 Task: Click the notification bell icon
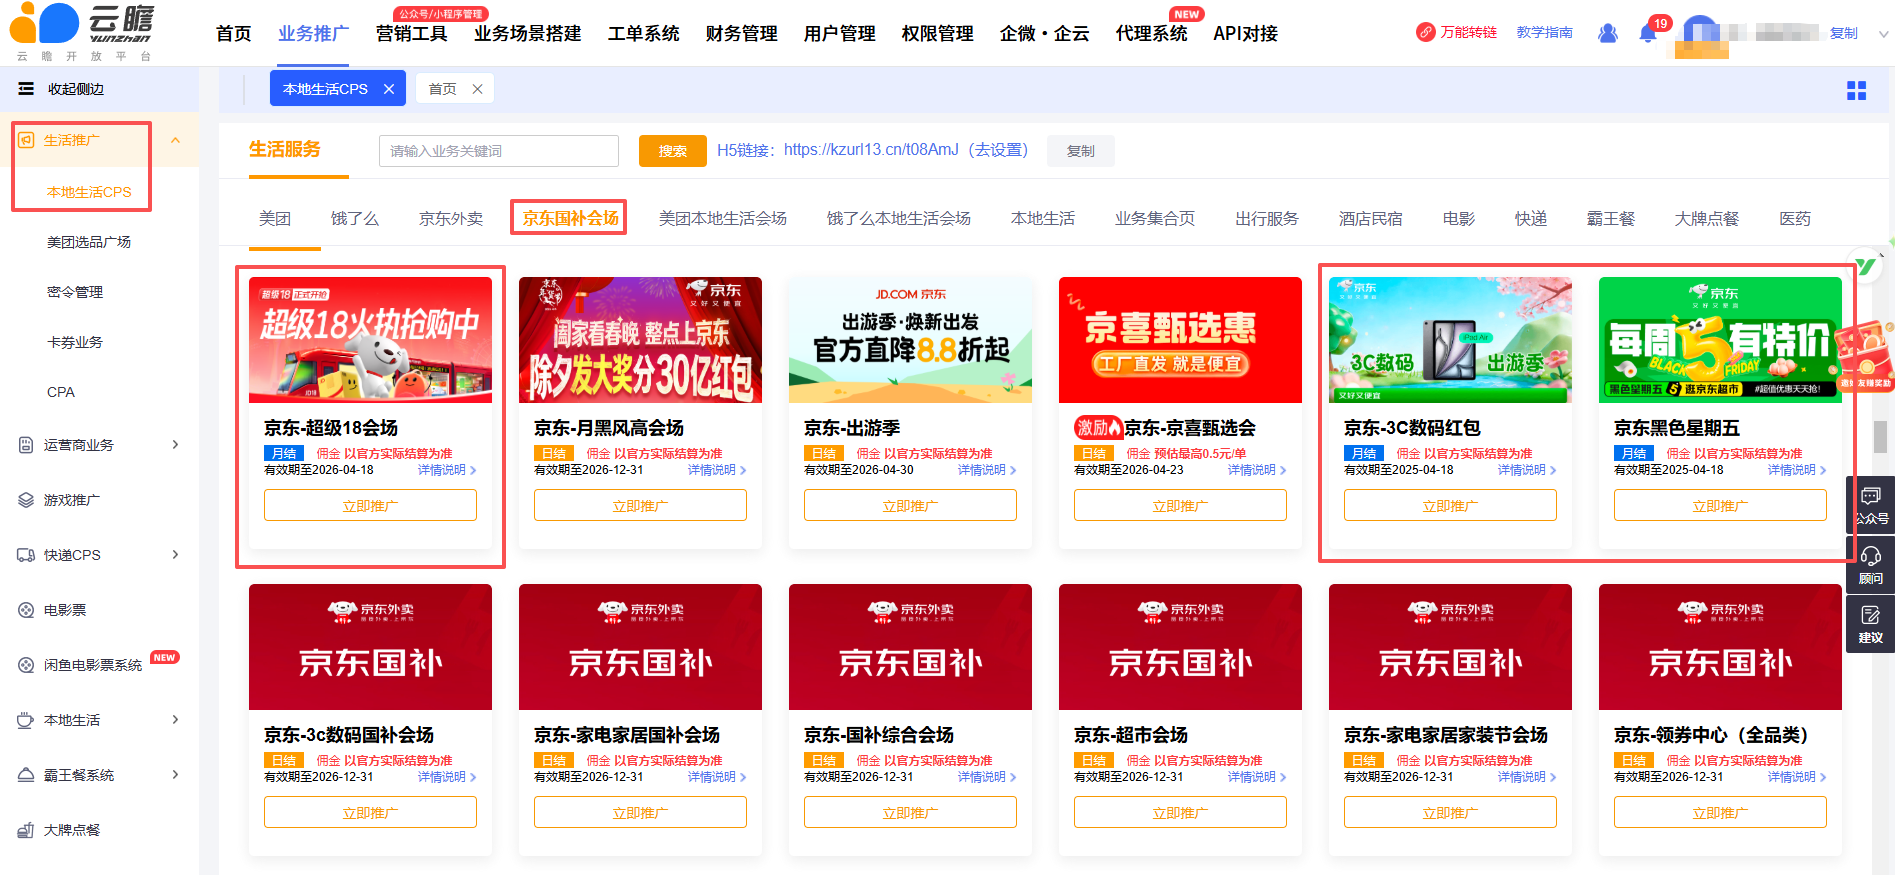pos(1647,33)
